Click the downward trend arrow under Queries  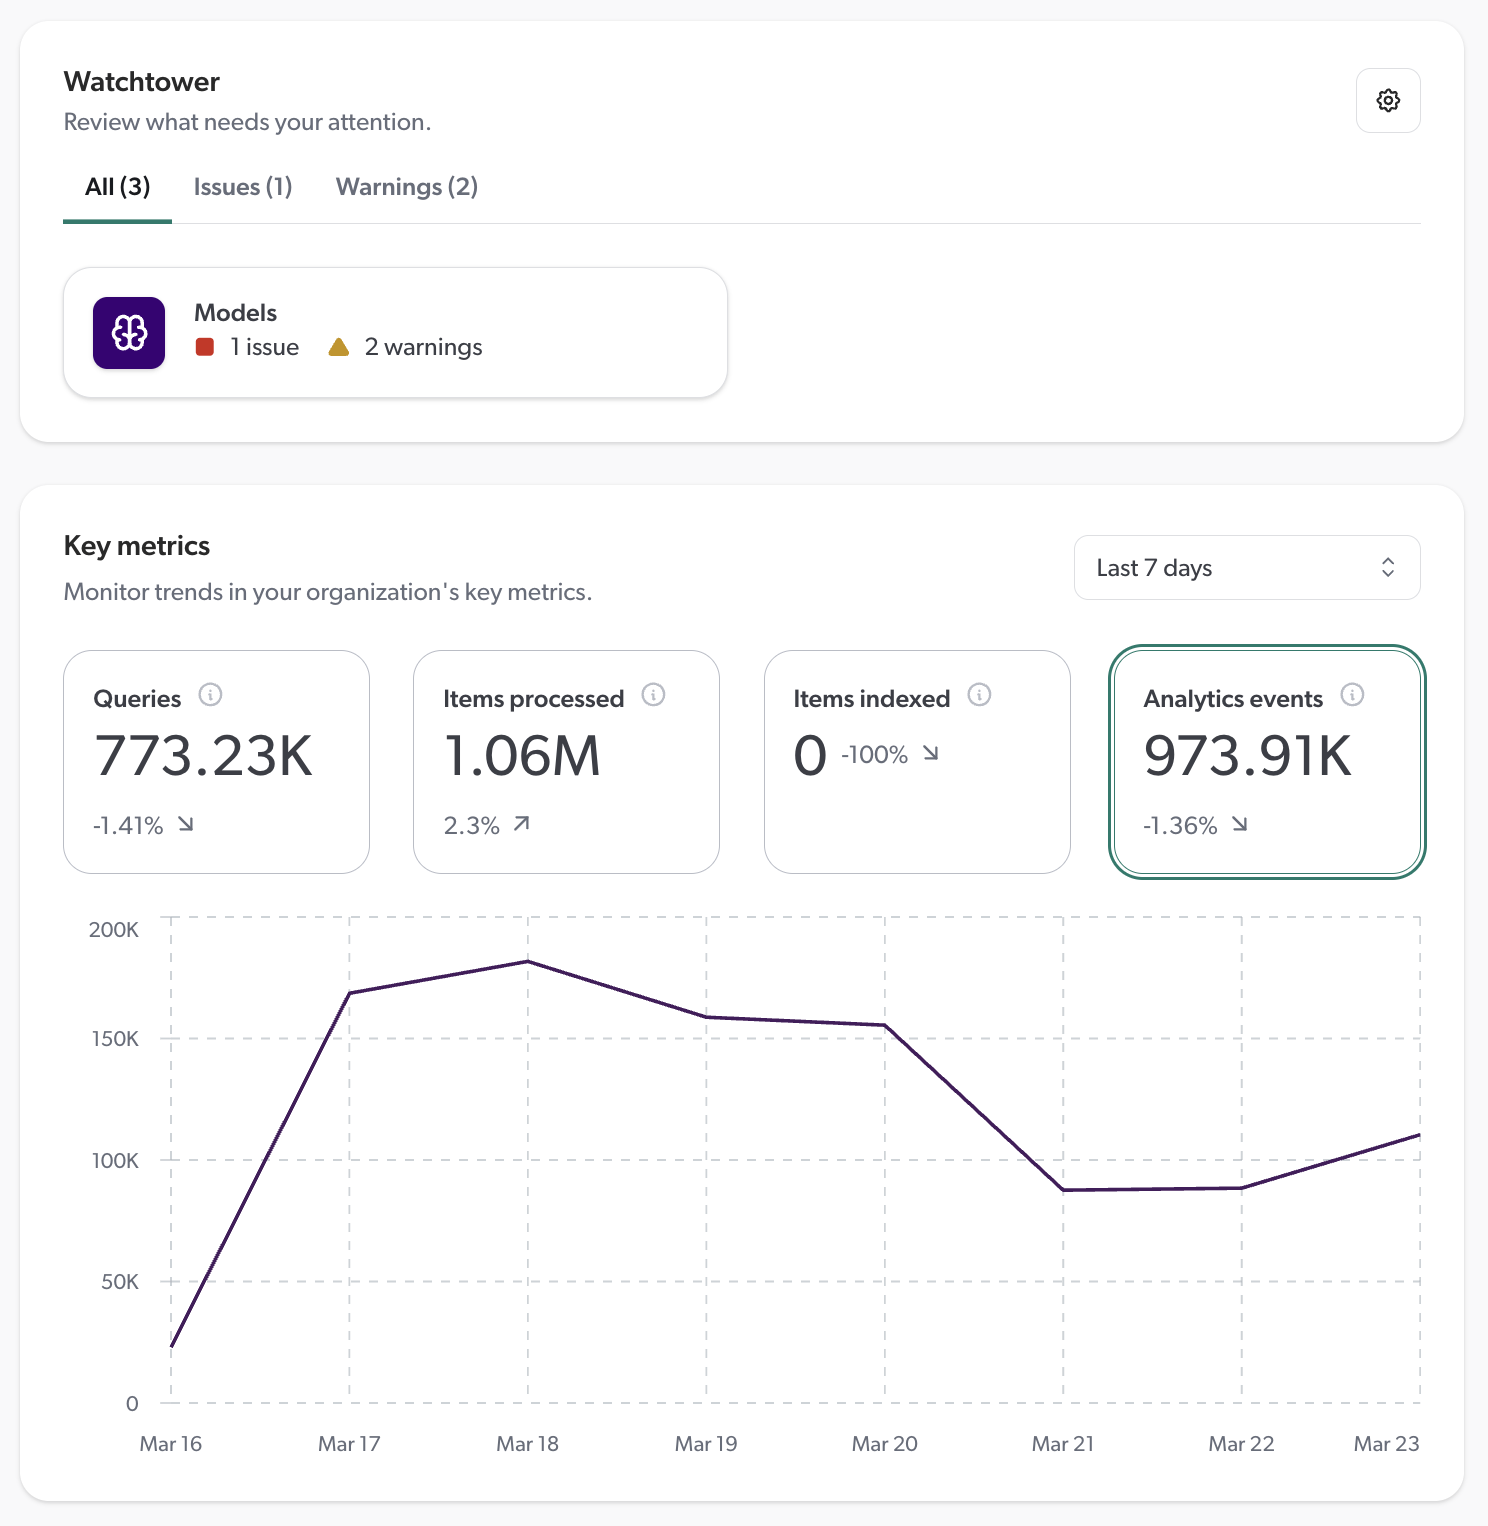(186, 824)
